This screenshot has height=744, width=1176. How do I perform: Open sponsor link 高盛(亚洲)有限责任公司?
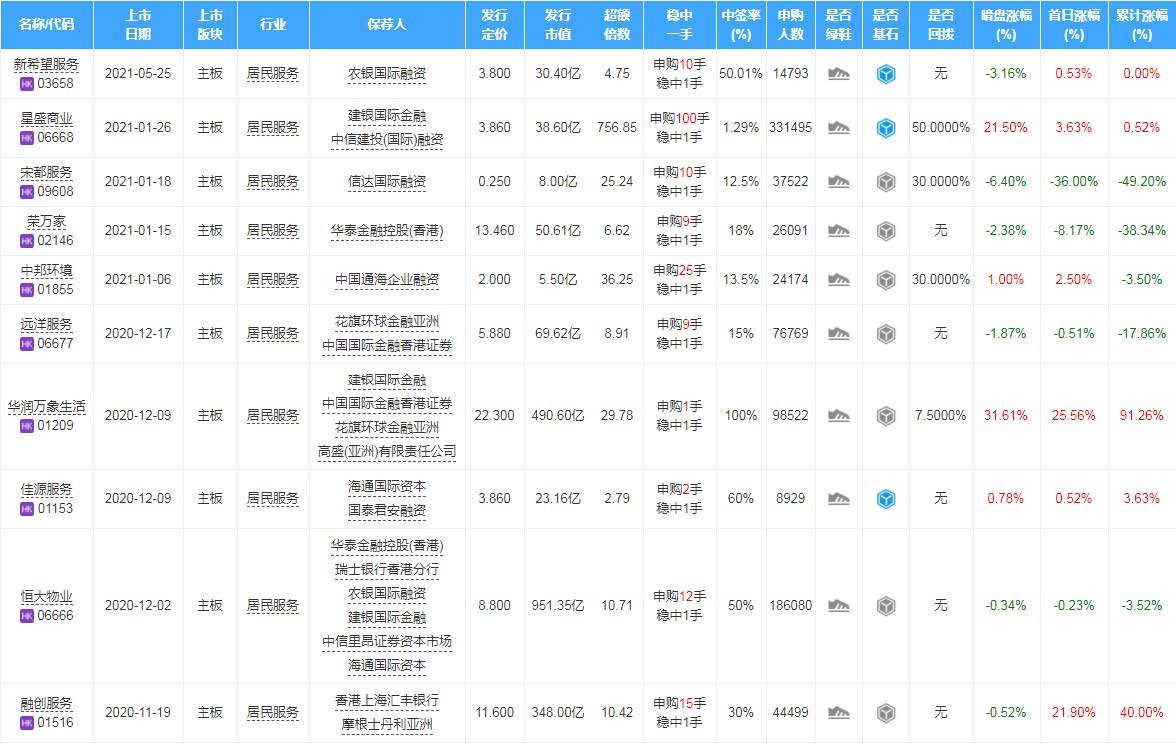pos(386,452)
